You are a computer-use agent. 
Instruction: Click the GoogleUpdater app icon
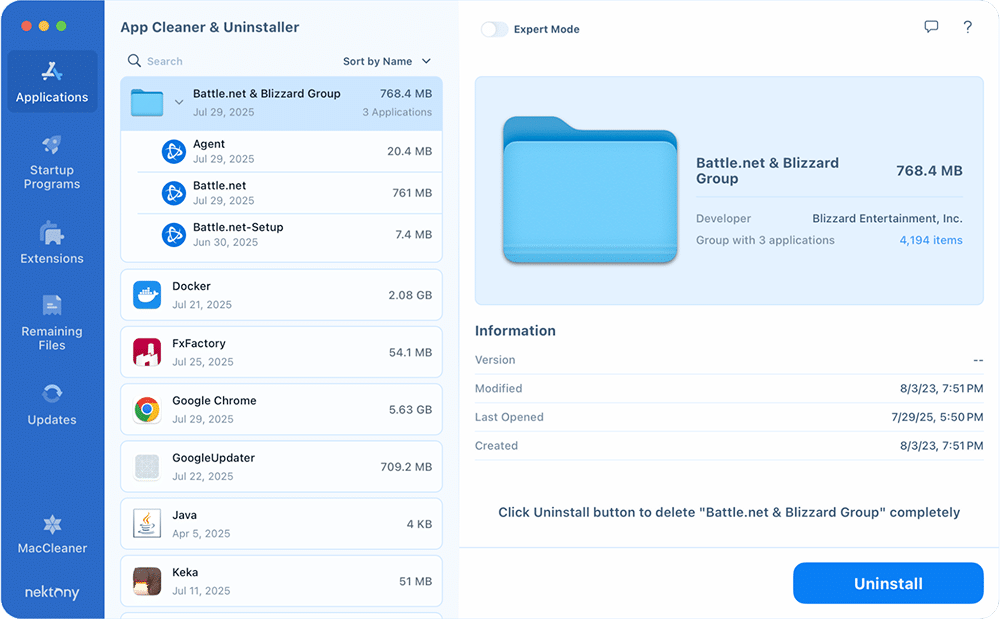(147, 467)
